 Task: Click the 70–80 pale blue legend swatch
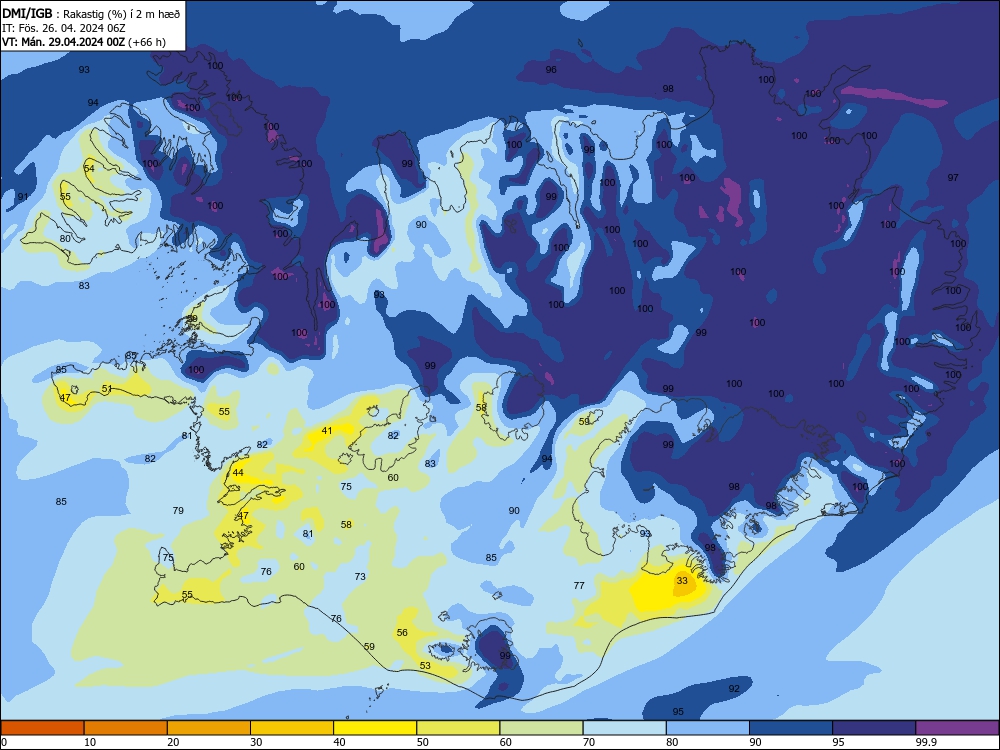pos(624,728)
